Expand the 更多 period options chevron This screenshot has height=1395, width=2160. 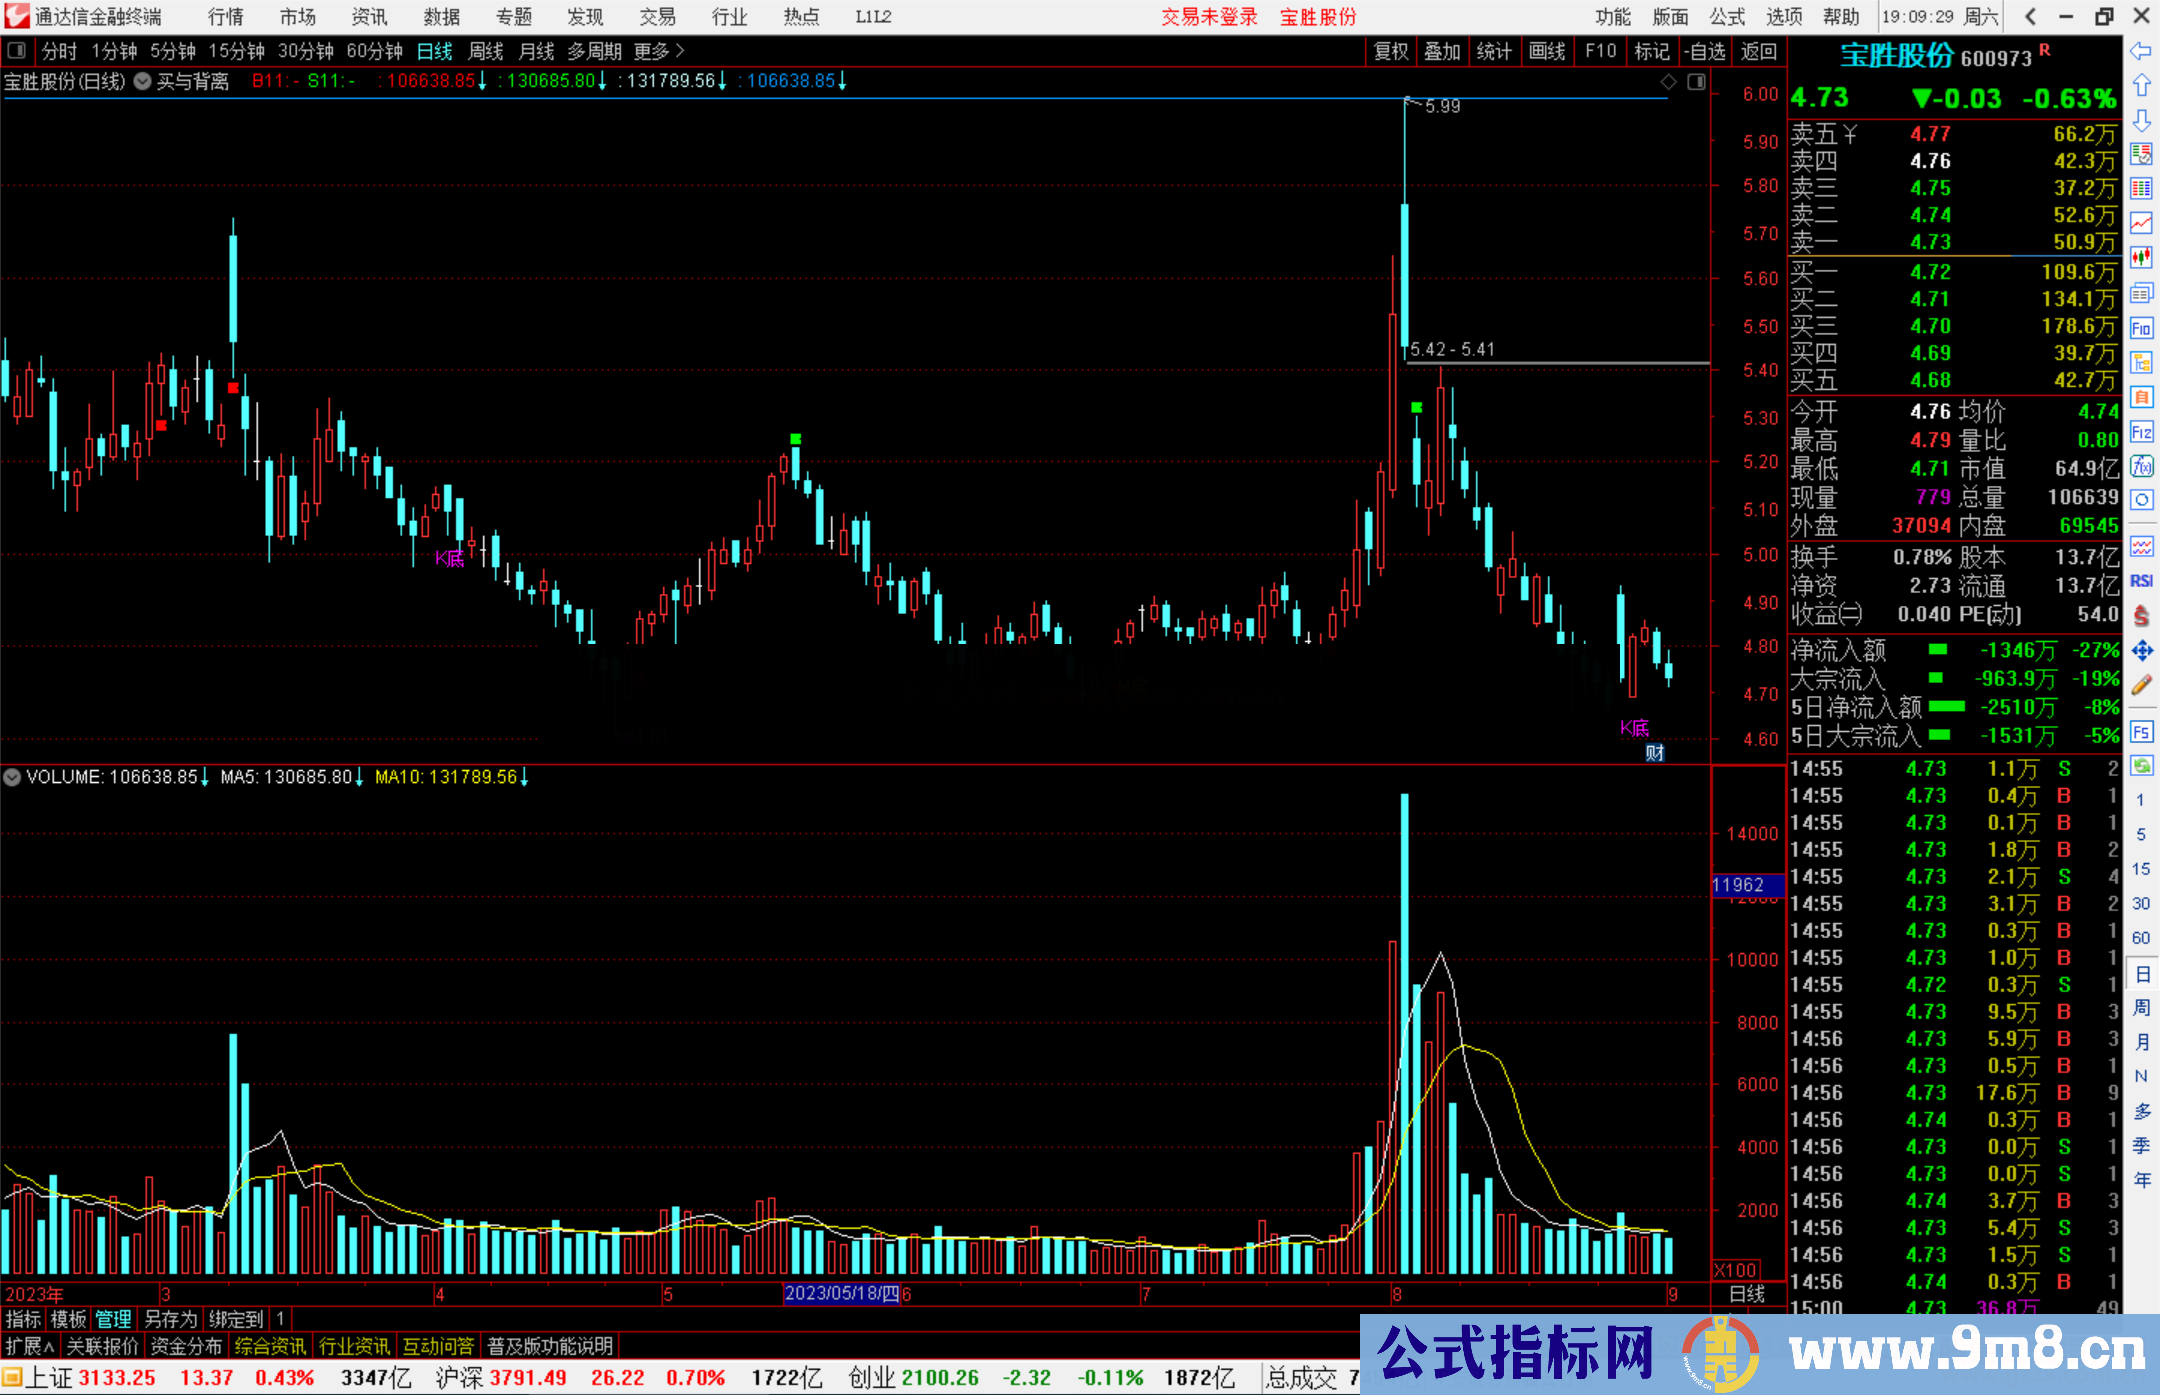point(680,51)
